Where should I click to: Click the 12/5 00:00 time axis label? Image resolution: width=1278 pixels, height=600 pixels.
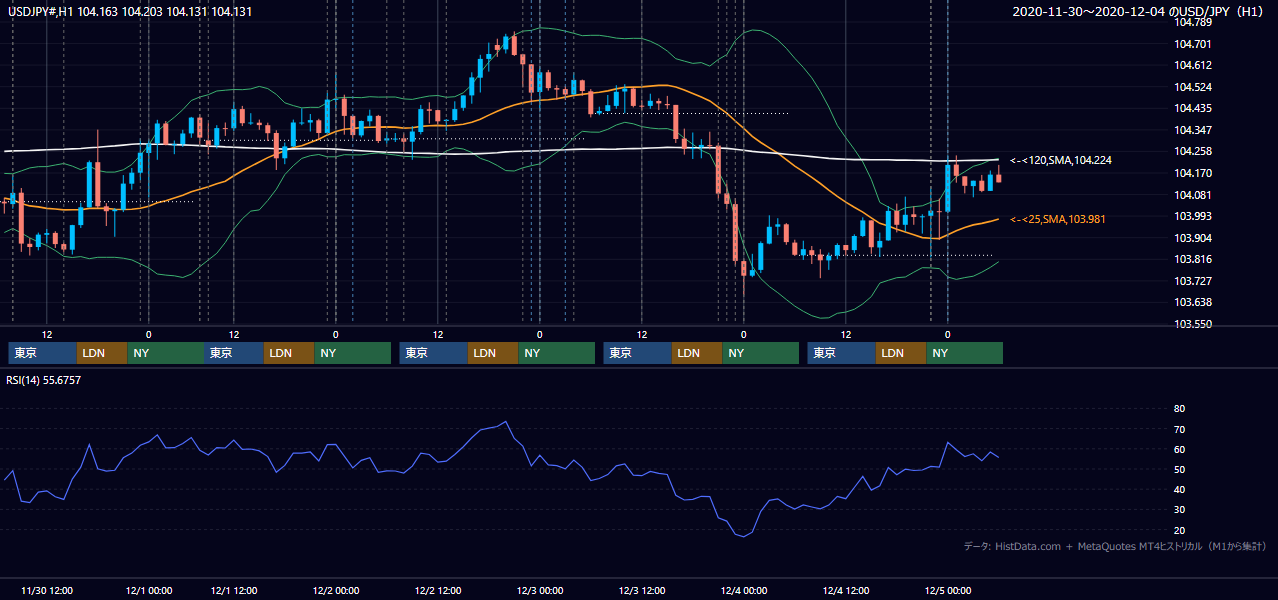[948, 590]
